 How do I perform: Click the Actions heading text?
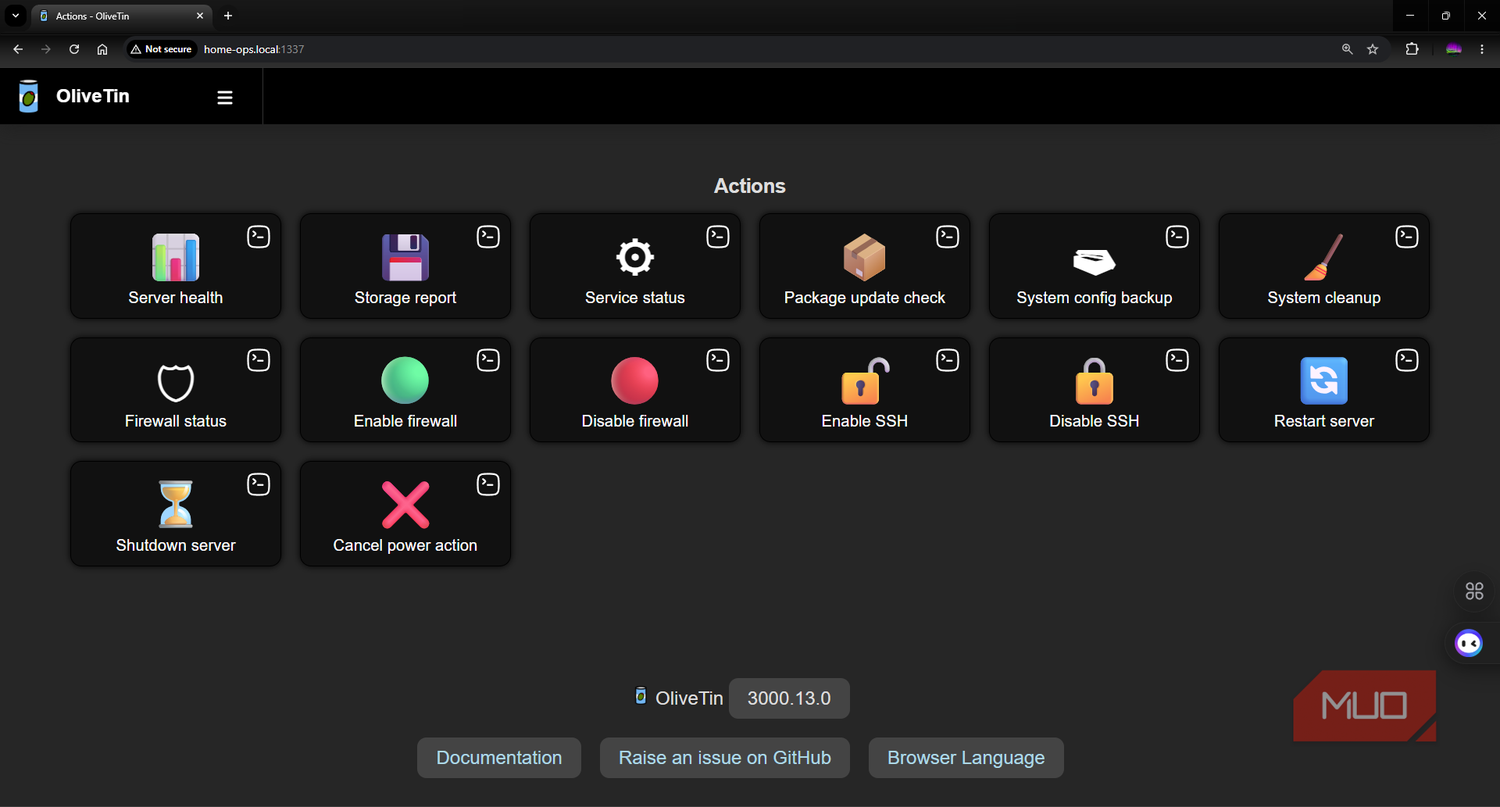coord(750,186)
